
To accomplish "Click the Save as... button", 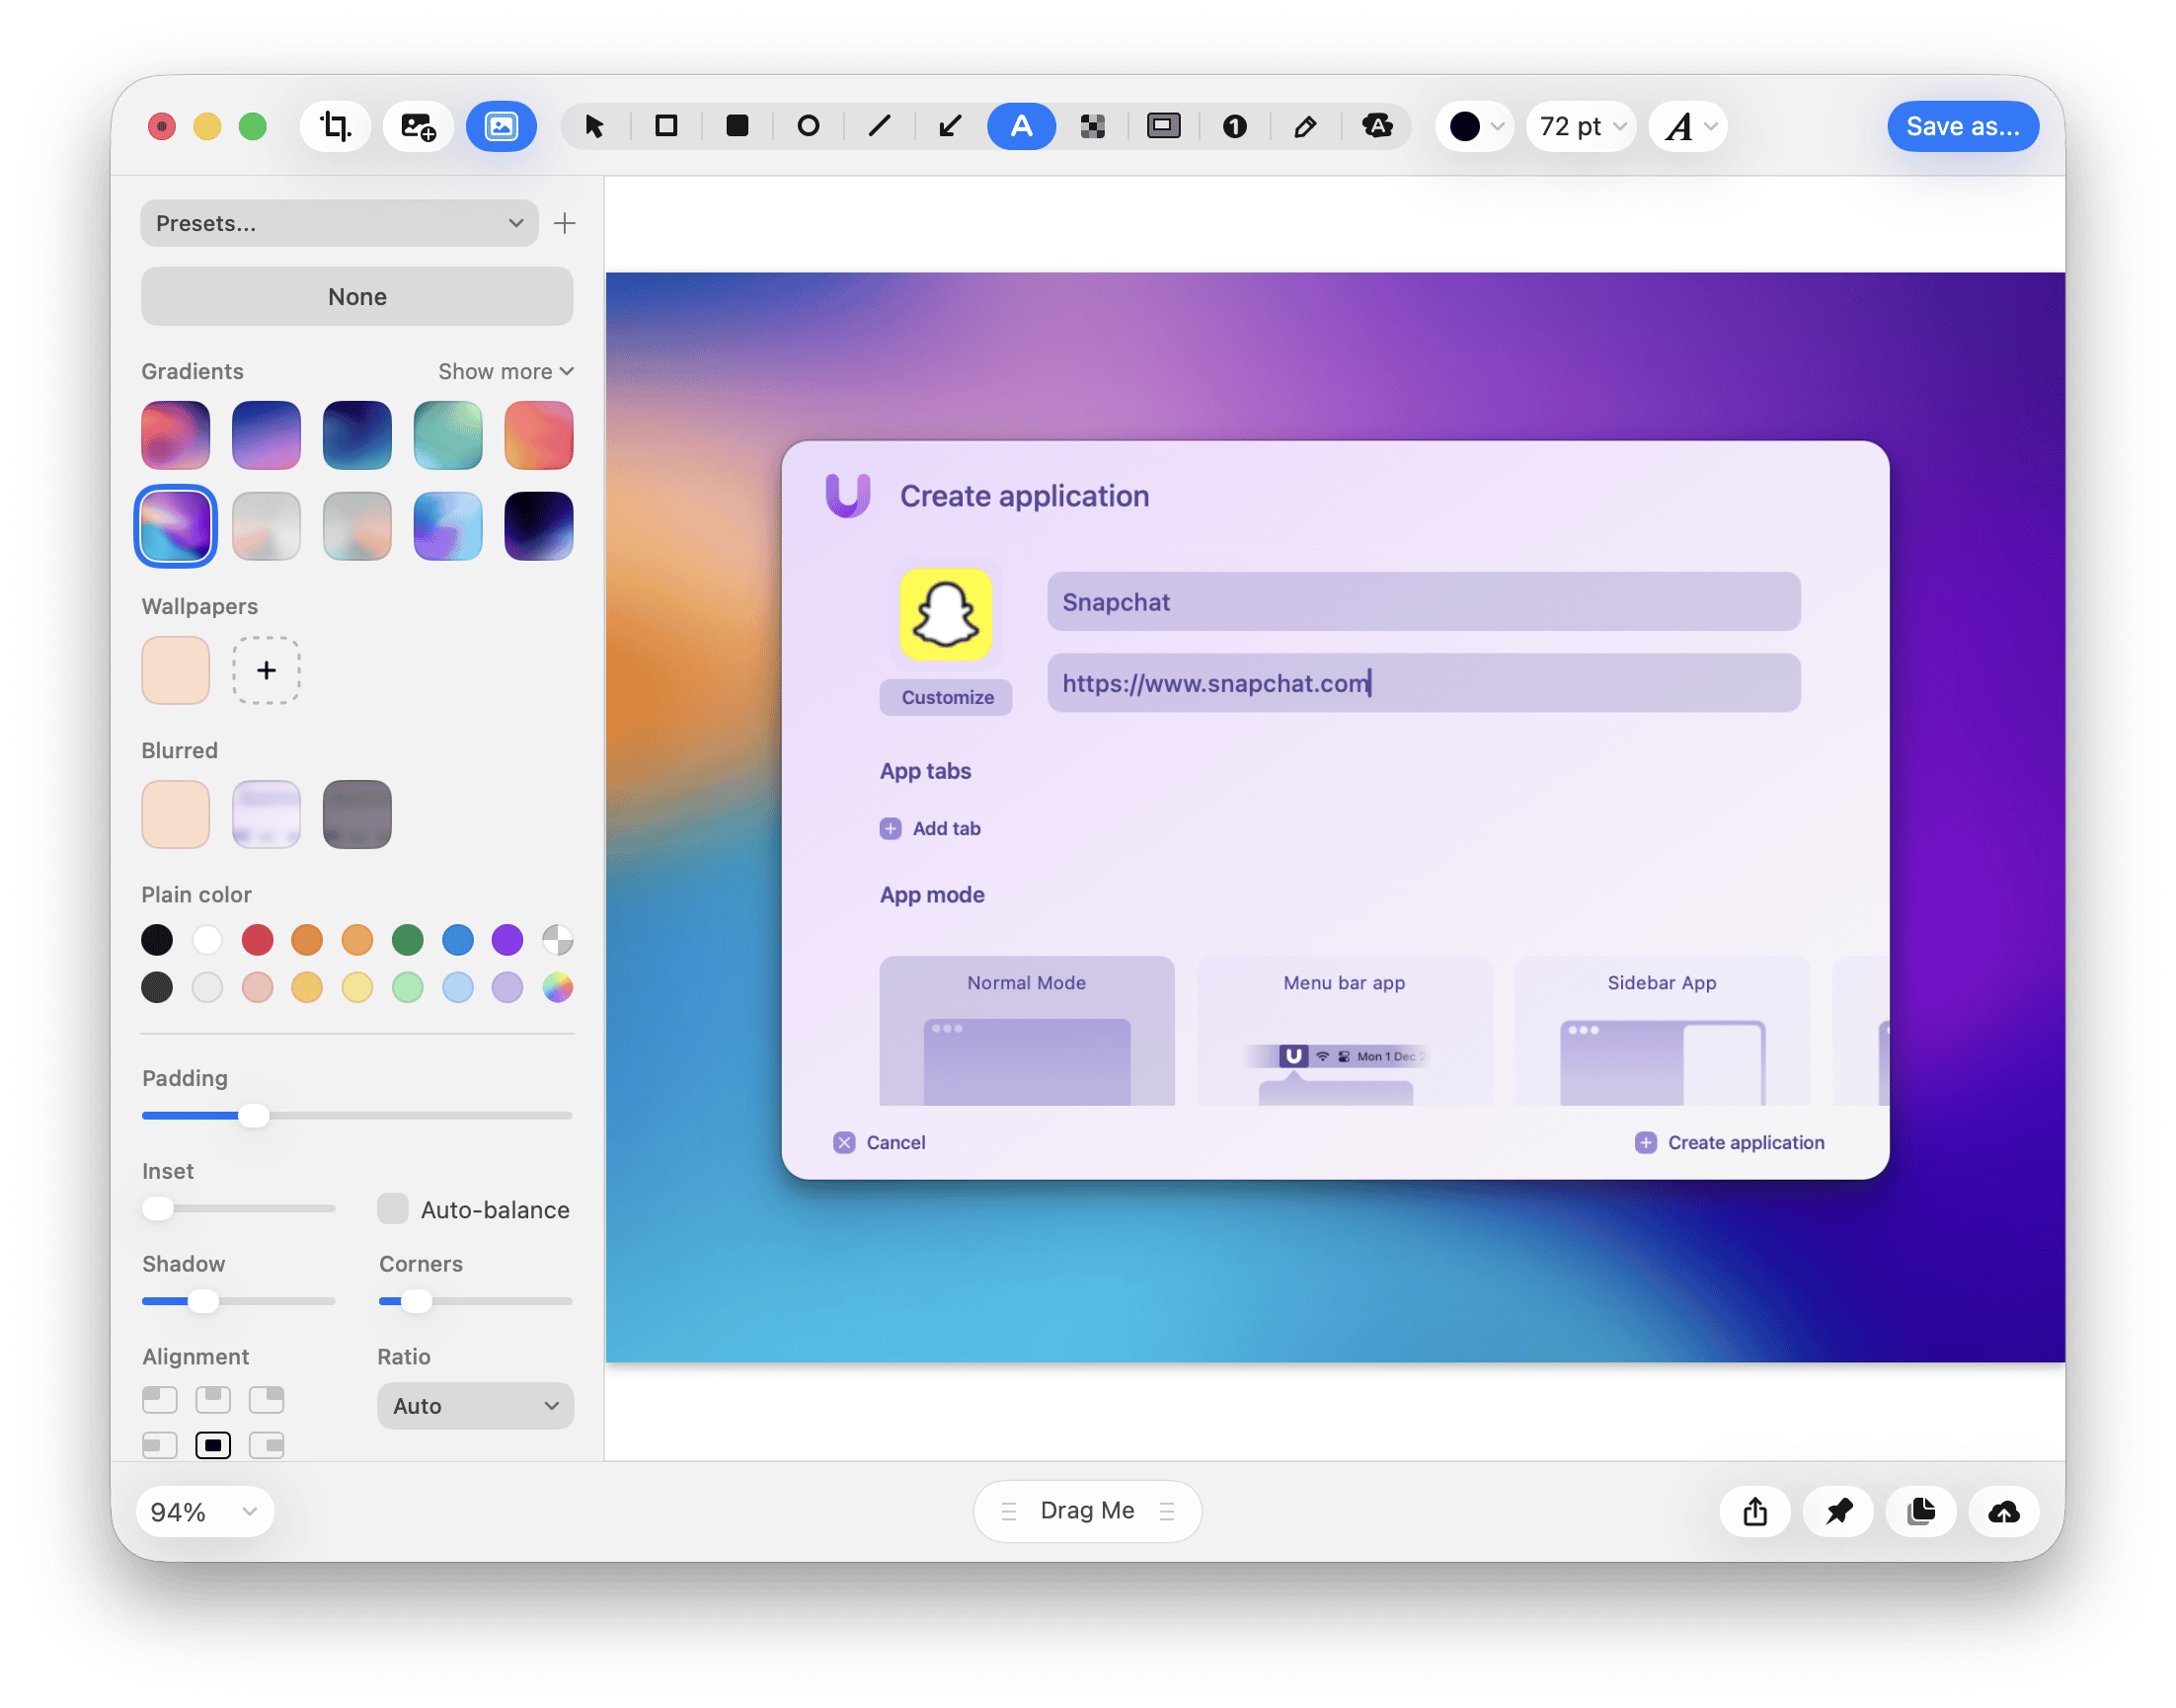I will click(x=1962, y=126).
